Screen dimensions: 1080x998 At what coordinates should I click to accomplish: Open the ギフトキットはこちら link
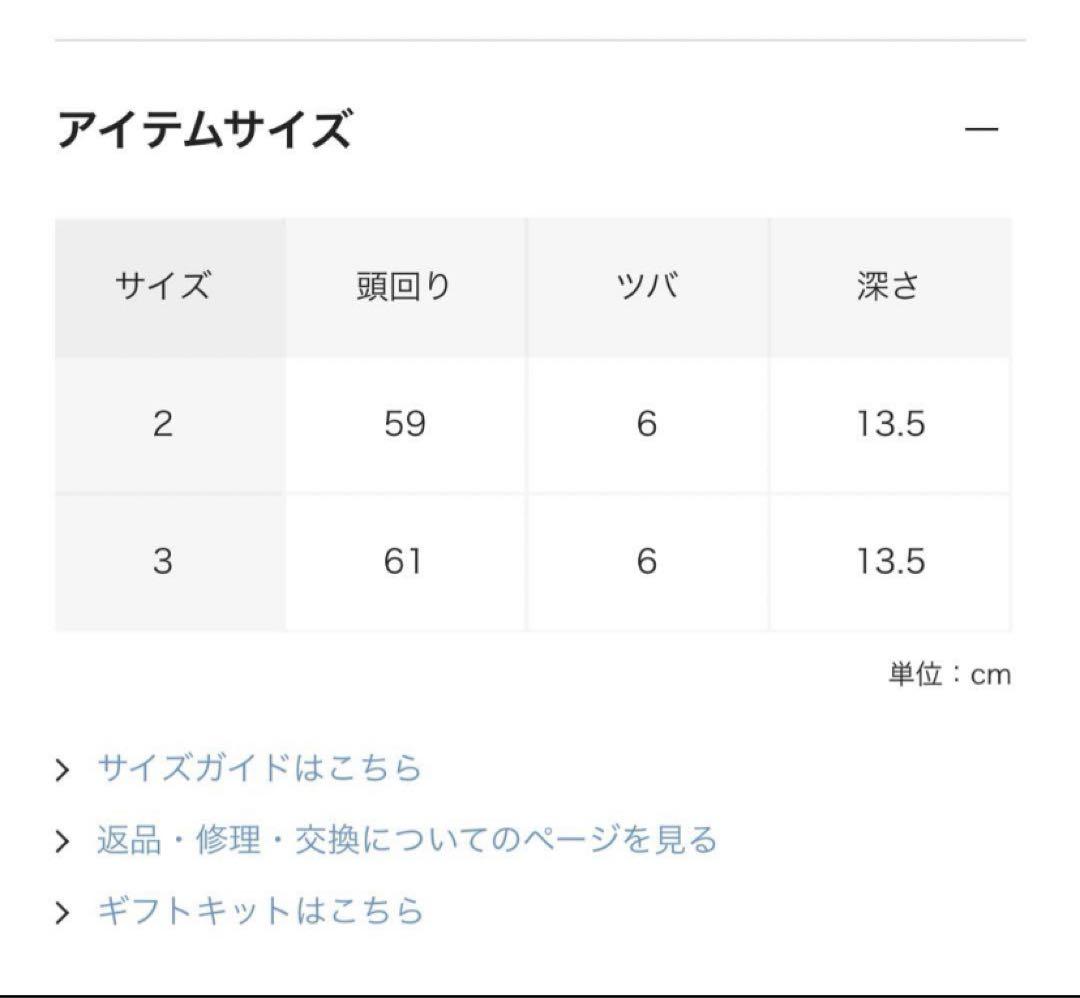260,911
